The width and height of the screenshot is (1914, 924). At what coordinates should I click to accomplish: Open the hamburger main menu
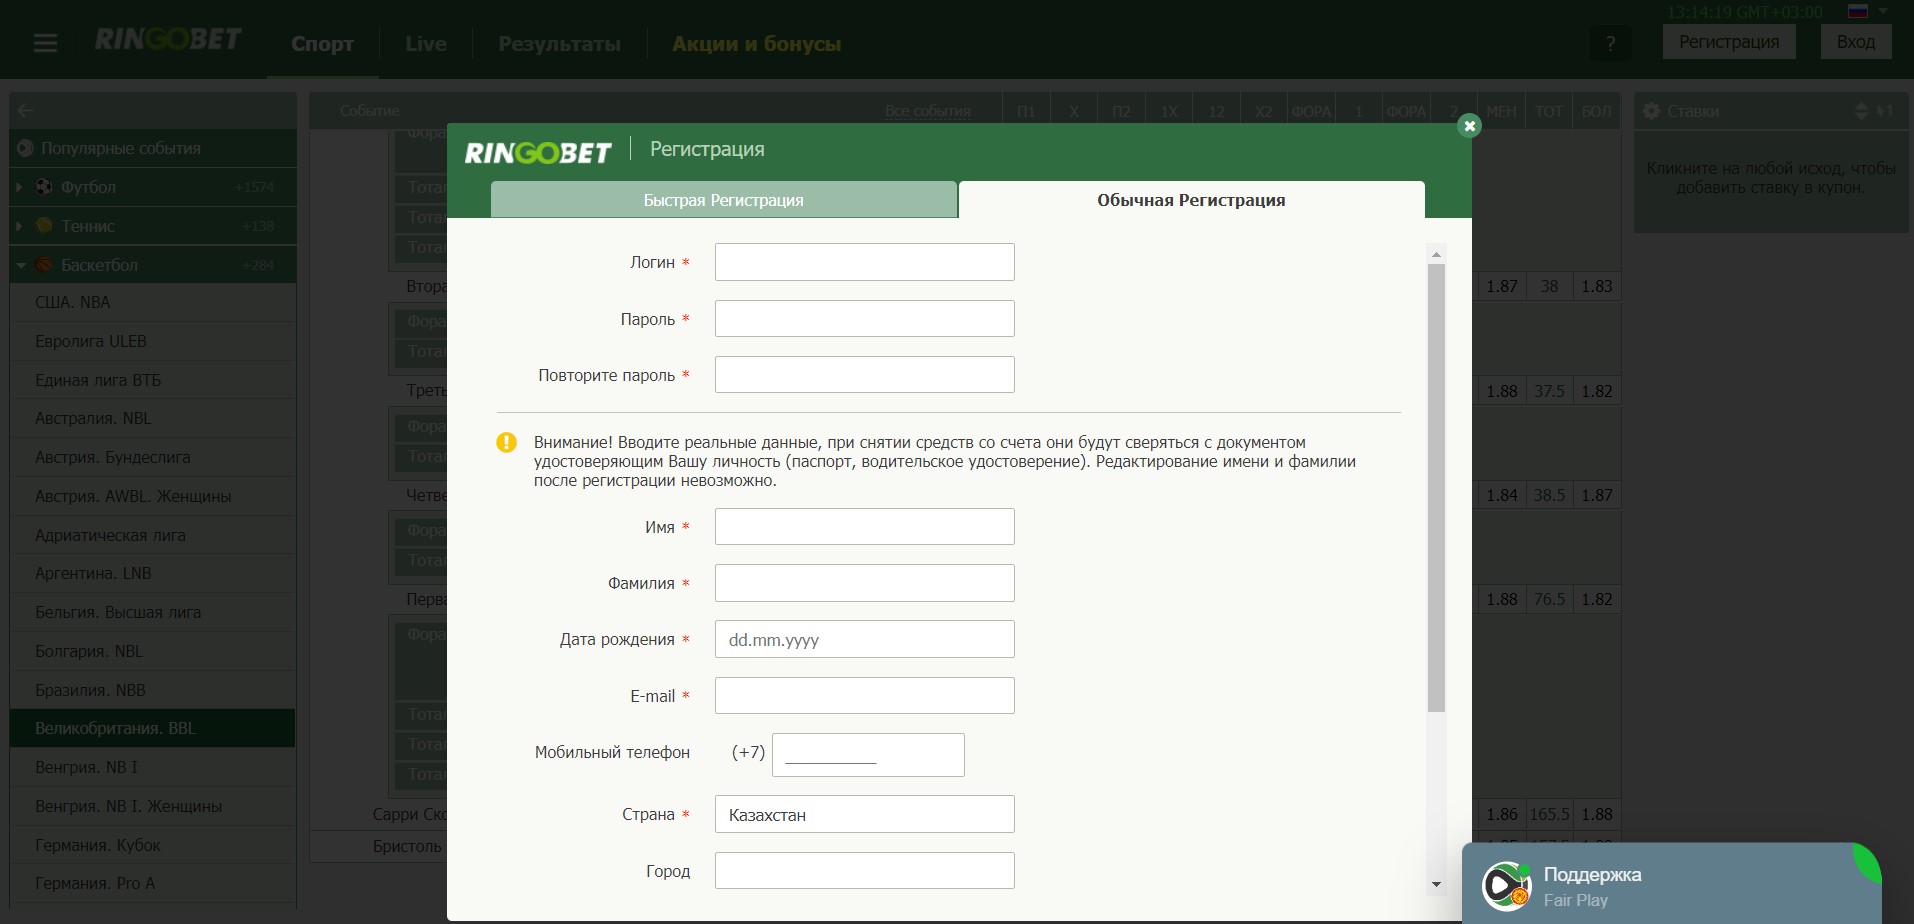[x=45, y=43]
